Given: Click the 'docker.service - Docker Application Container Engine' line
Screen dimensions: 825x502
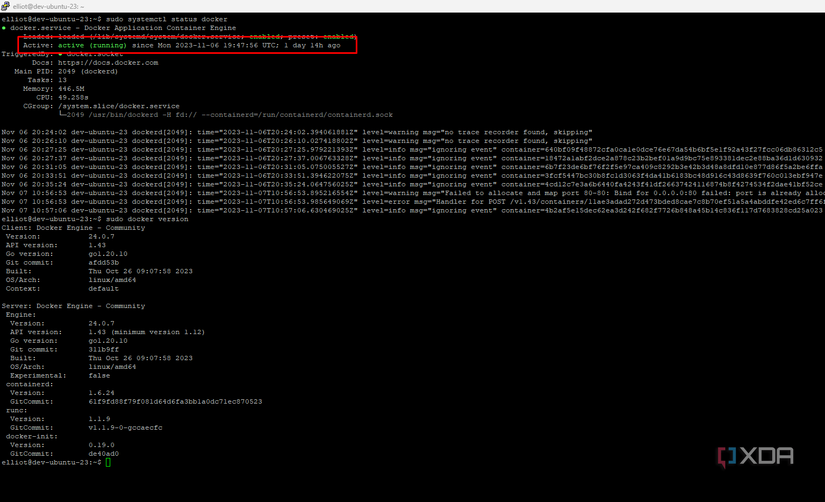Looking at the screenshot, I should coord(123,28).
